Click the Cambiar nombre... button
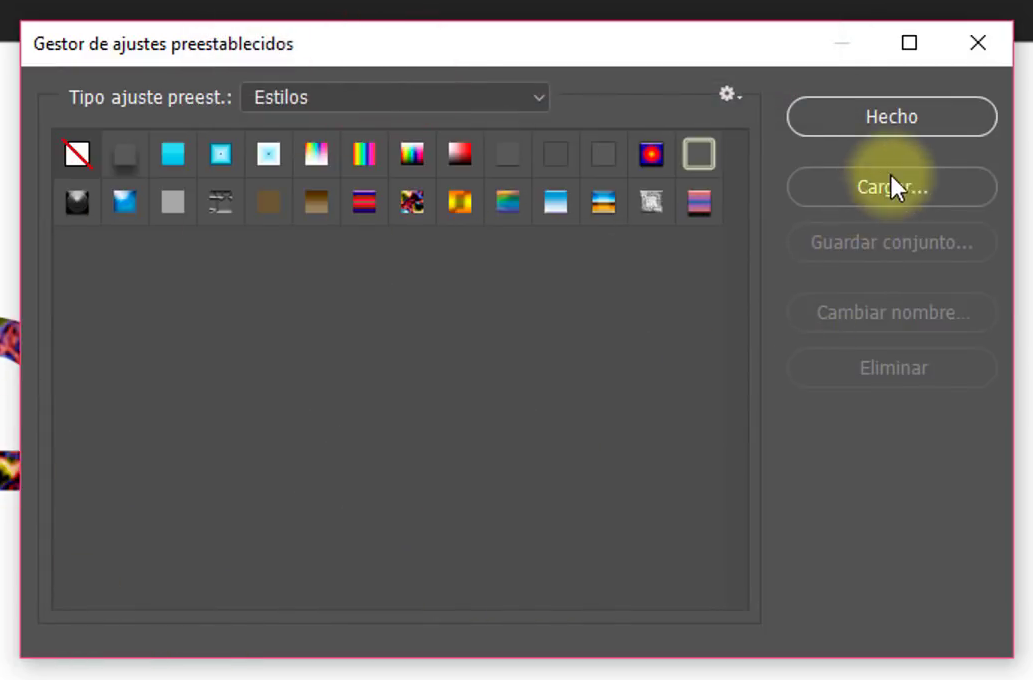This screenshot has width=1033, height=680. pyautogui.click(x=891, y=313)
